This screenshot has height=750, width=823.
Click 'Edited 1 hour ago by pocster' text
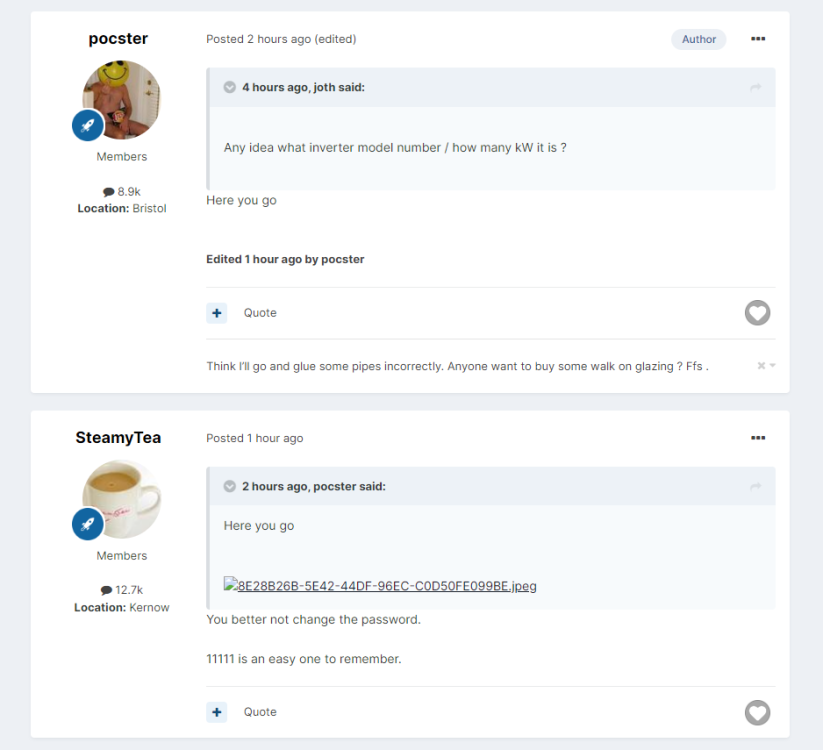[285, 259]
